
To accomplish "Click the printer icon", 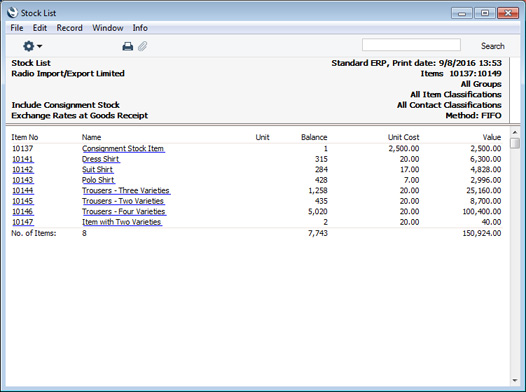I will click(x=127, y=46).
